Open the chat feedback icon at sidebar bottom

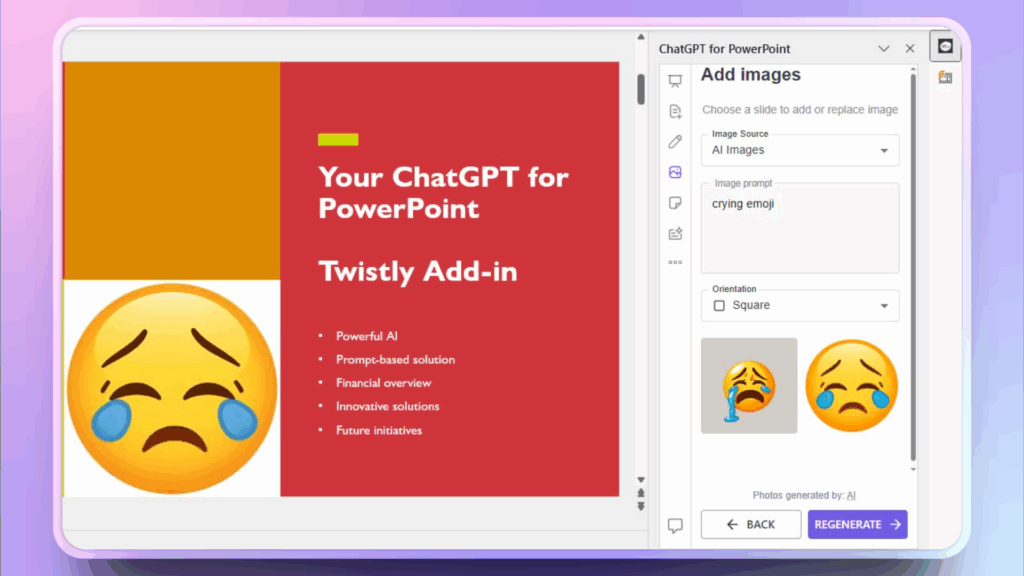[x=675, y=525]
